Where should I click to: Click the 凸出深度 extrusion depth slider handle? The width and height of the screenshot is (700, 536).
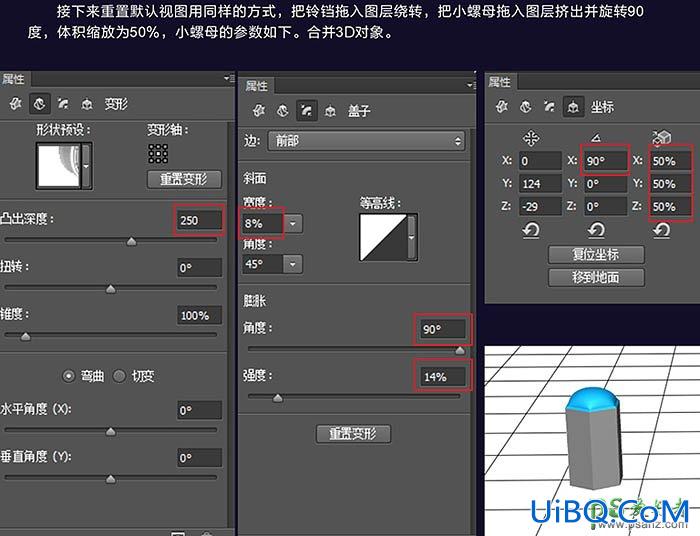pos(131,241)
